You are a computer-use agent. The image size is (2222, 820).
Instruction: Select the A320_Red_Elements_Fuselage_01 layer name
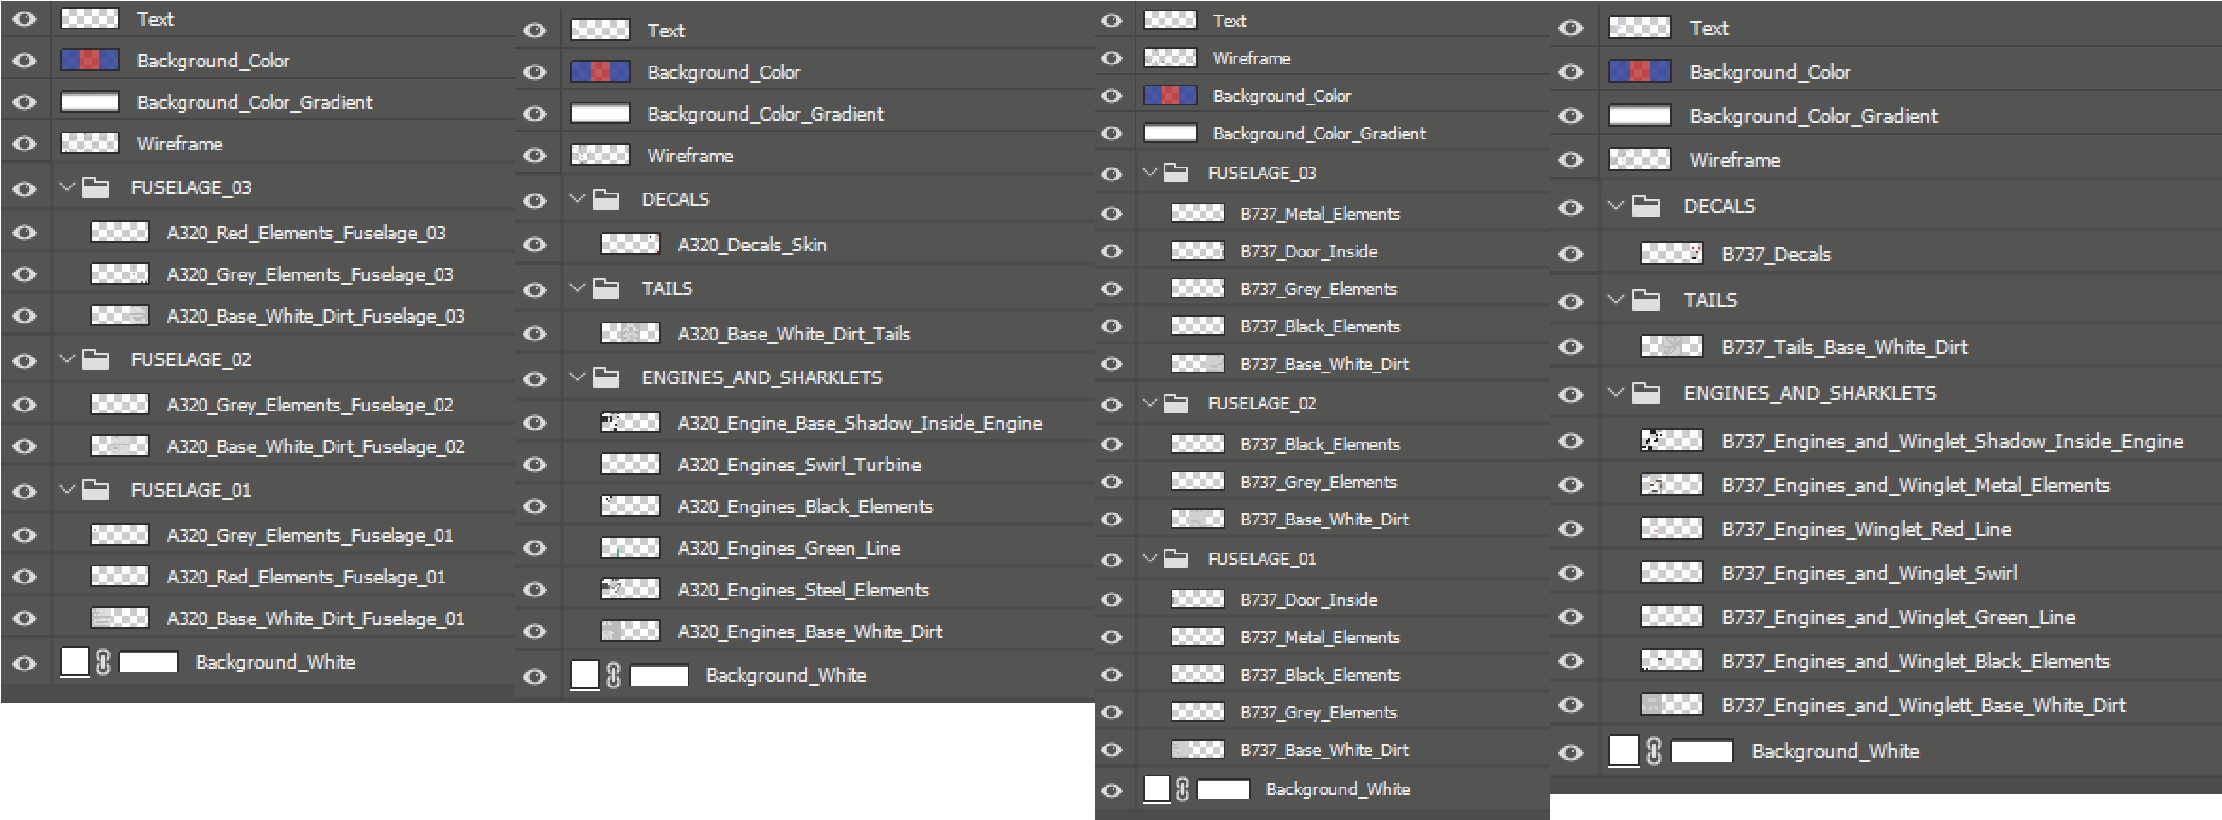pyautogui.click(x=306, y=577)
